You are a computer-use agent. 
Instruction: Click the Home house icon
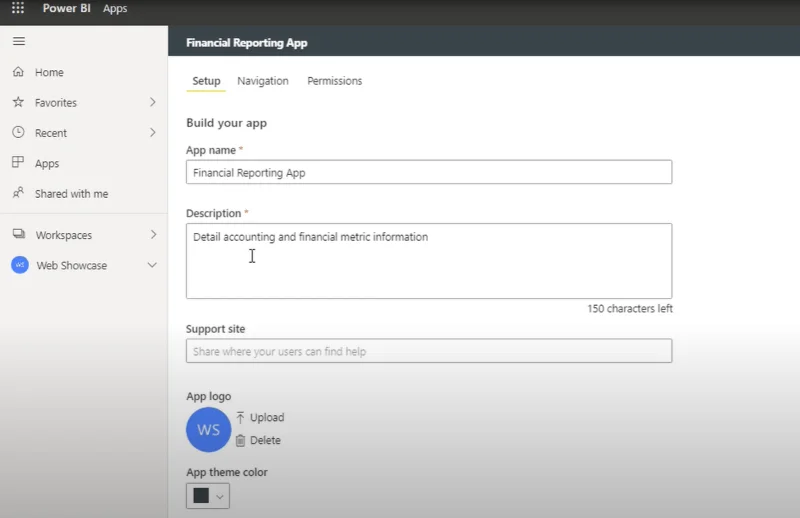[x=18, y=72]
